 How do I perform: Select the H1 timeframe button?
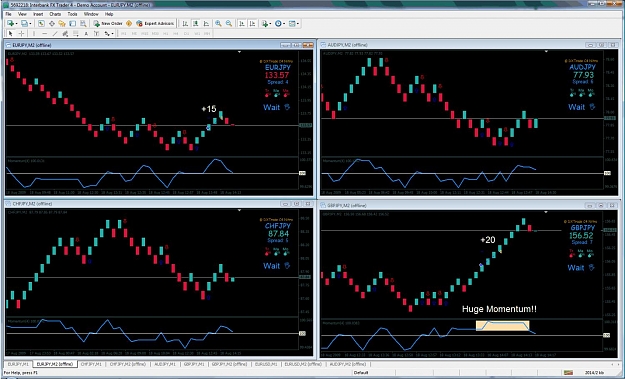tap(166, 33)
